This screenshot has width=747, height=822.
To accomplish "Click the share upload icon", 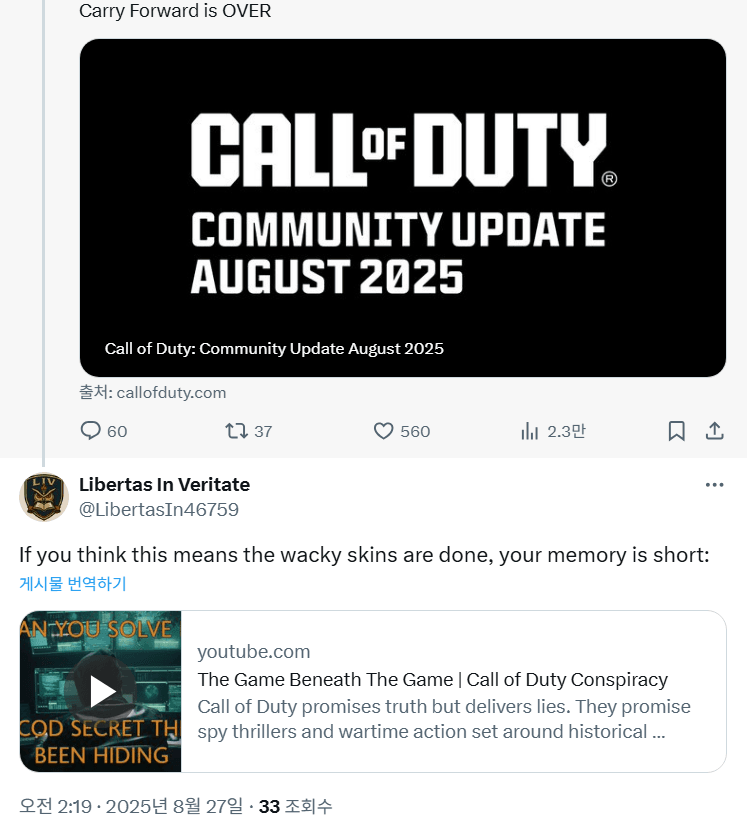I will point(714,431).
